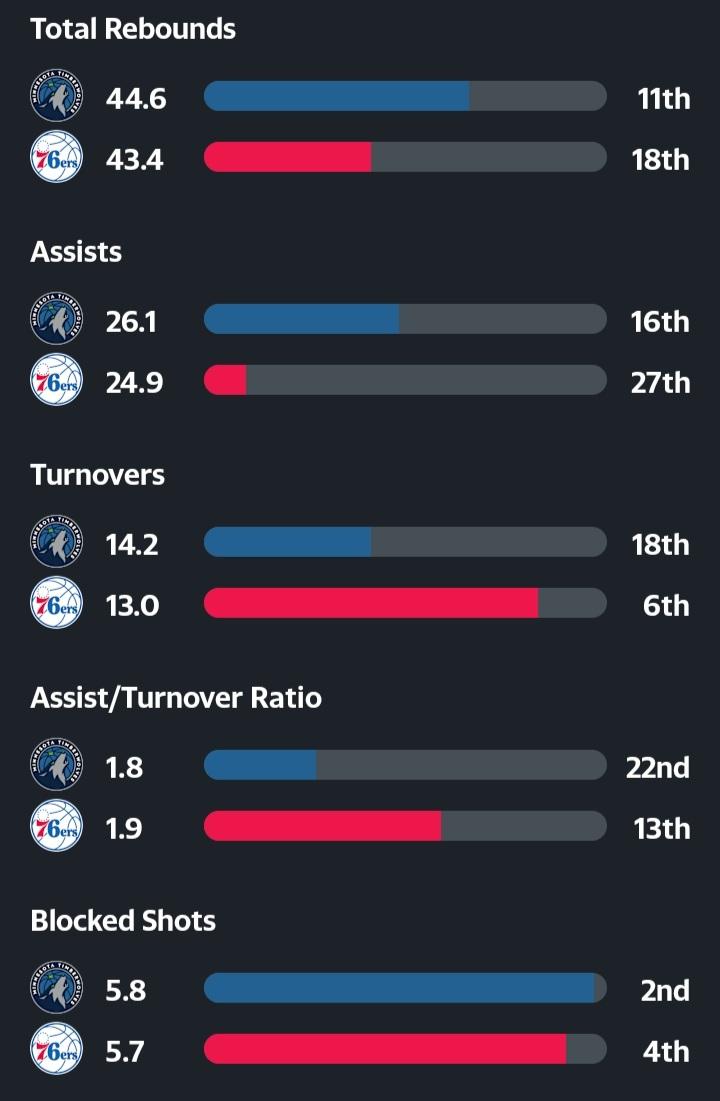The image size is (720, 1101).
Task: Click the Blocked Shots heading
Action: click(123, 920)
